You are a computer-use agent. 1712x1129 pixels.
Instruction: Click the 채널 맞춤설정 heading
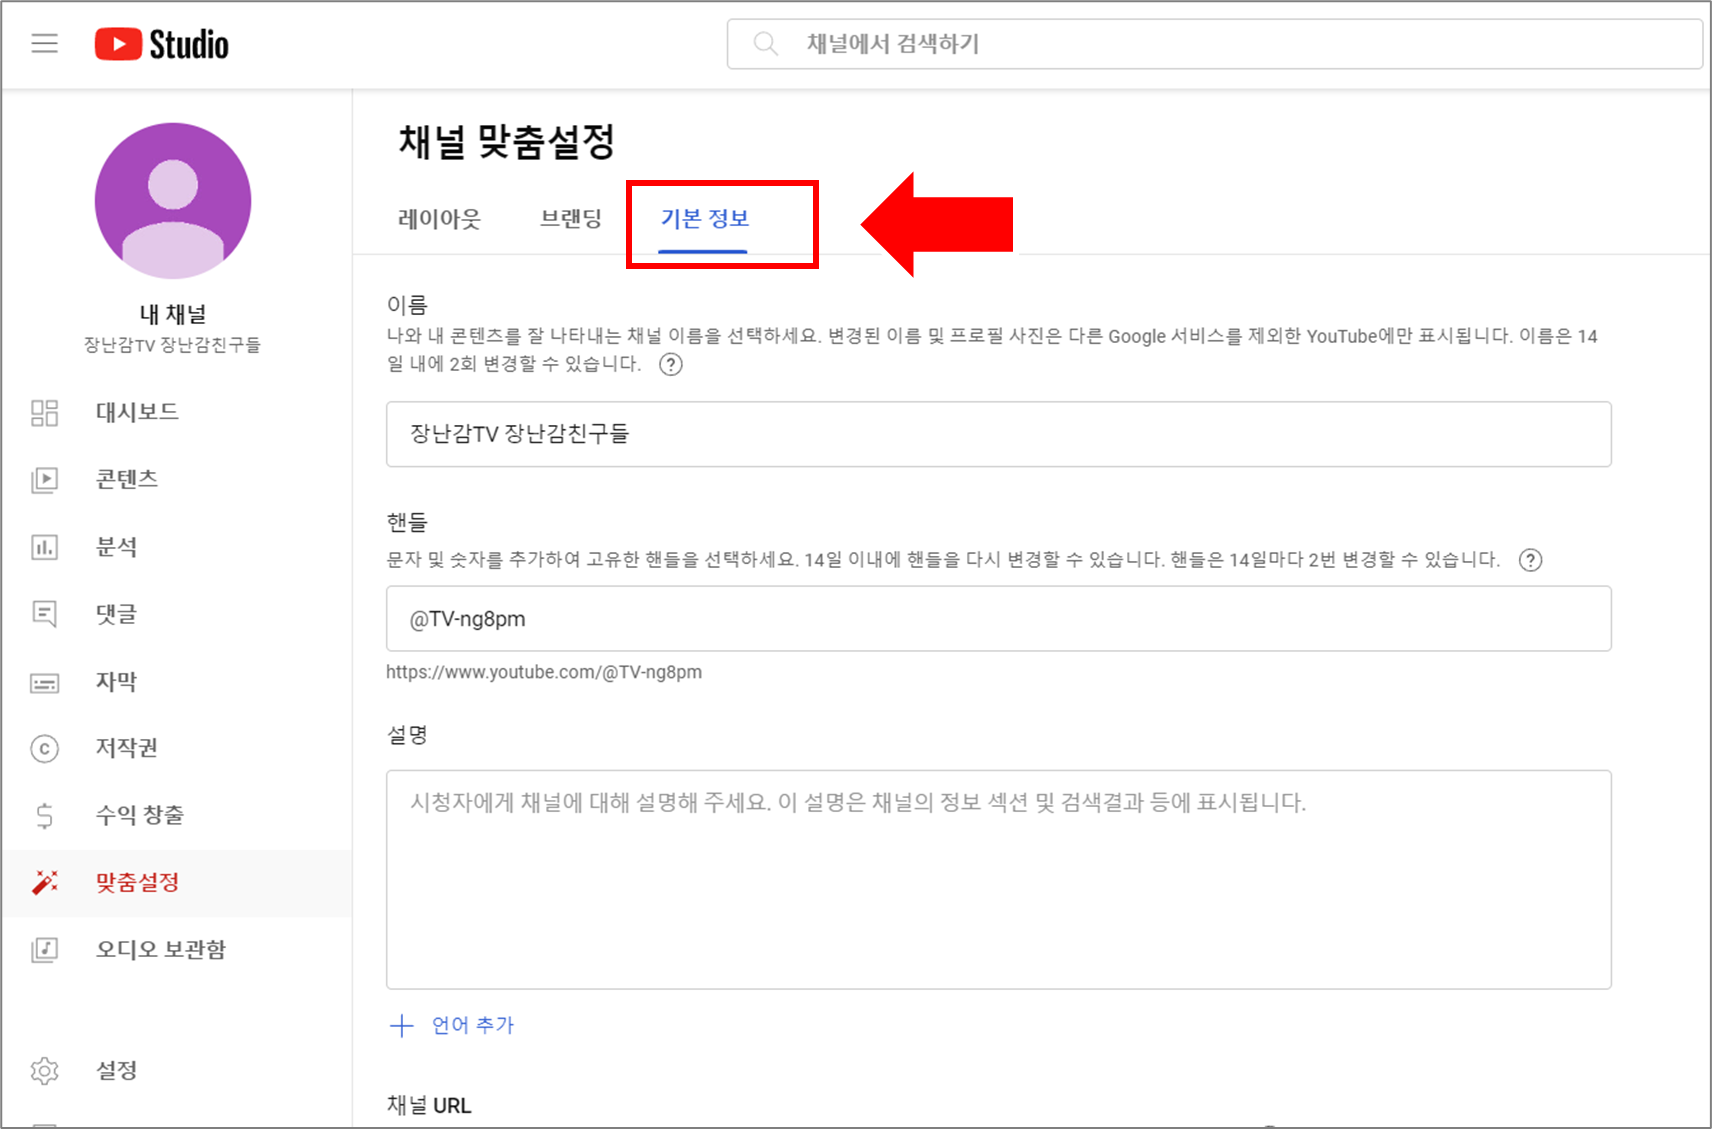tap(506, 141)
